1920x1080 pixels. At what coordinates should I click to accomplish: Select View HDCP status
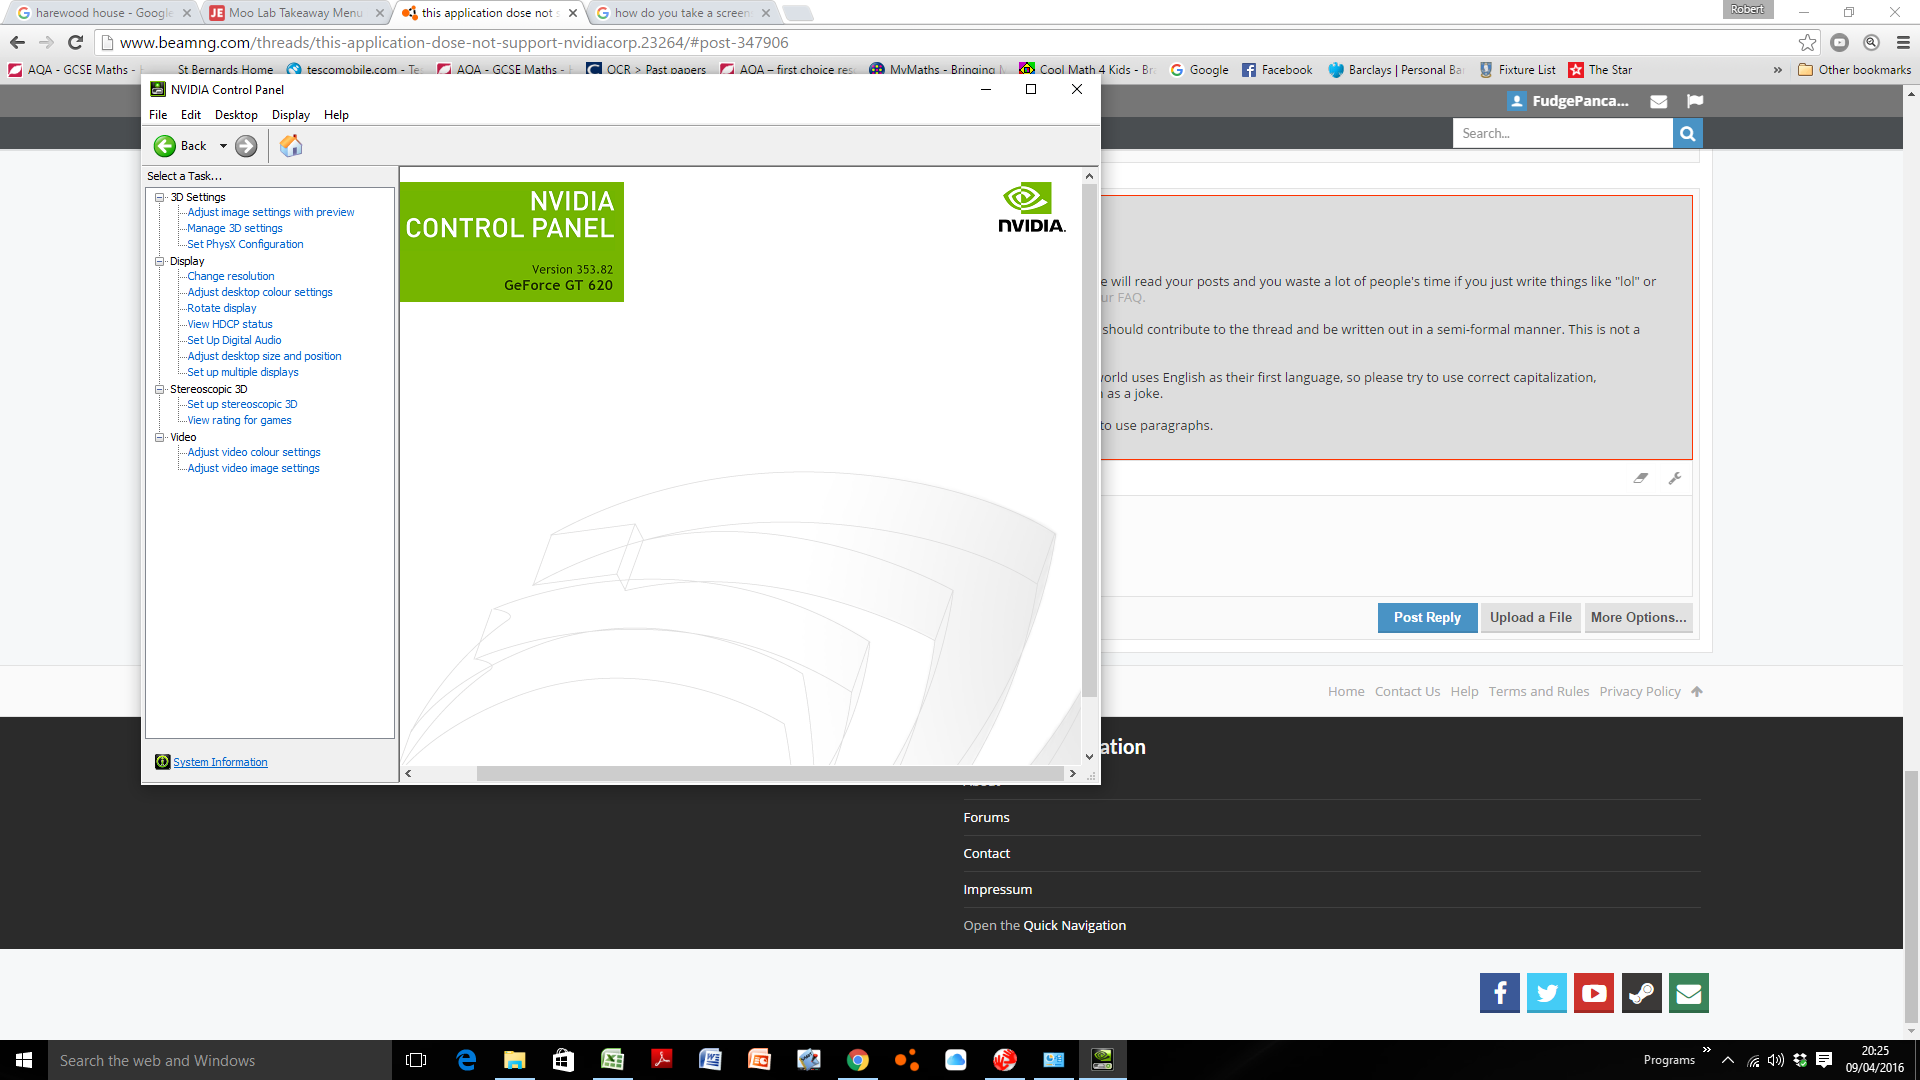230,324
